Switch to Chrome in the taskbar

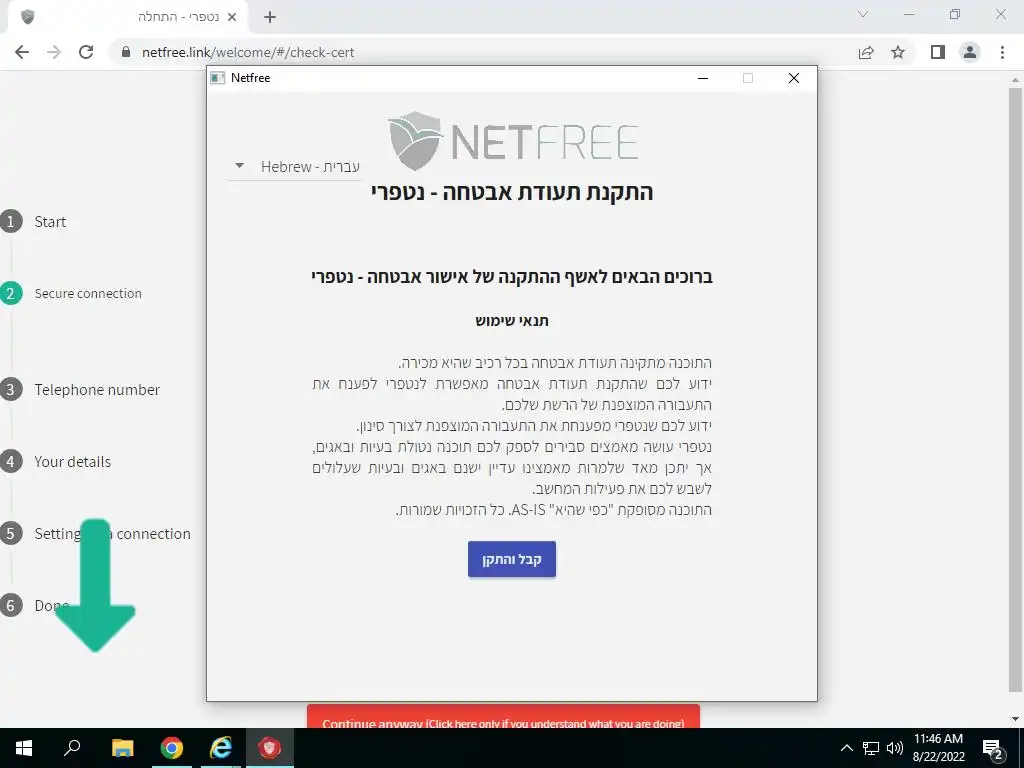point(172,748)
